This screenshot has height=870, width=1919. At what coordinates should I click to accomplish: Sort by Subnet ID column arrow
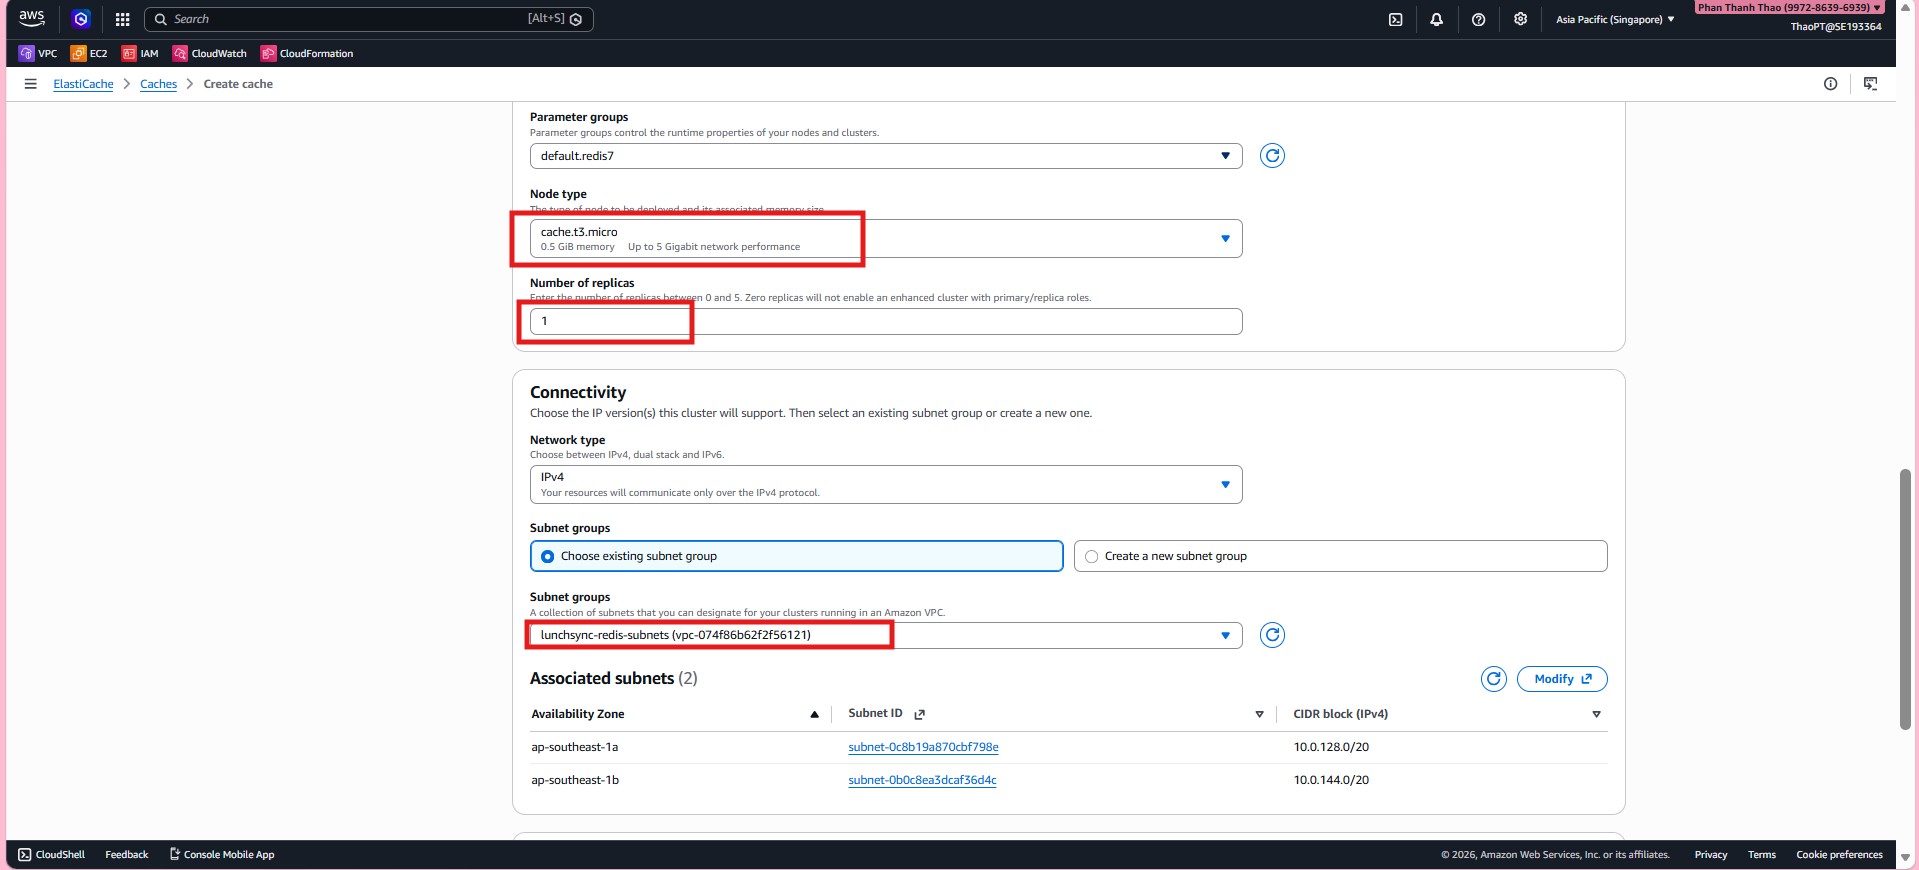[1259, 714]
